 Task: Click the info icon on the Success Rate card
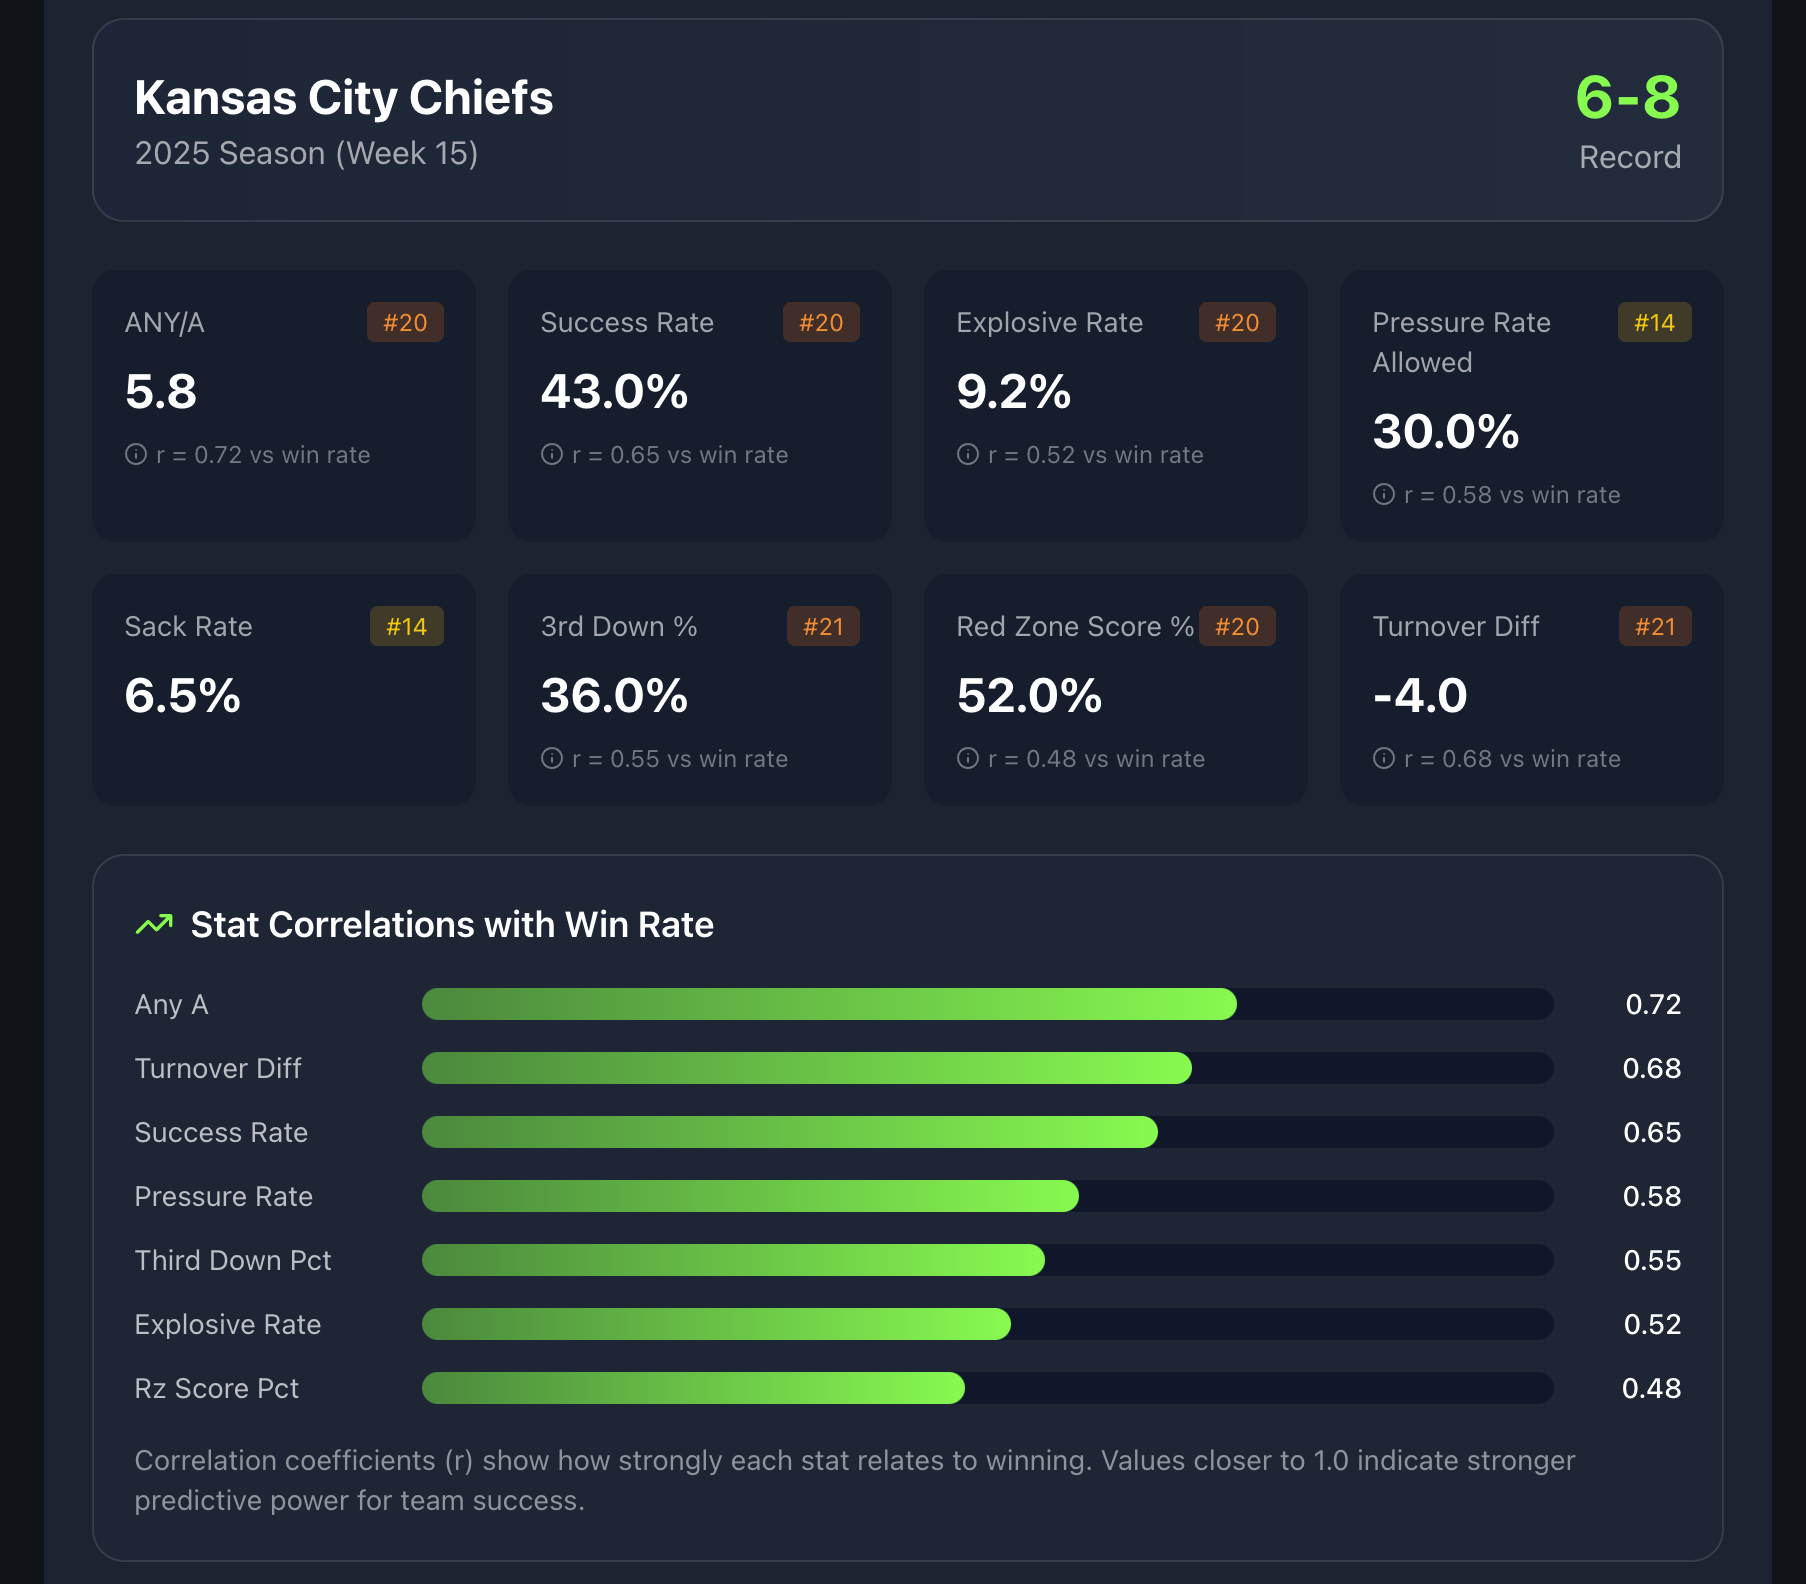coord(551,455)
